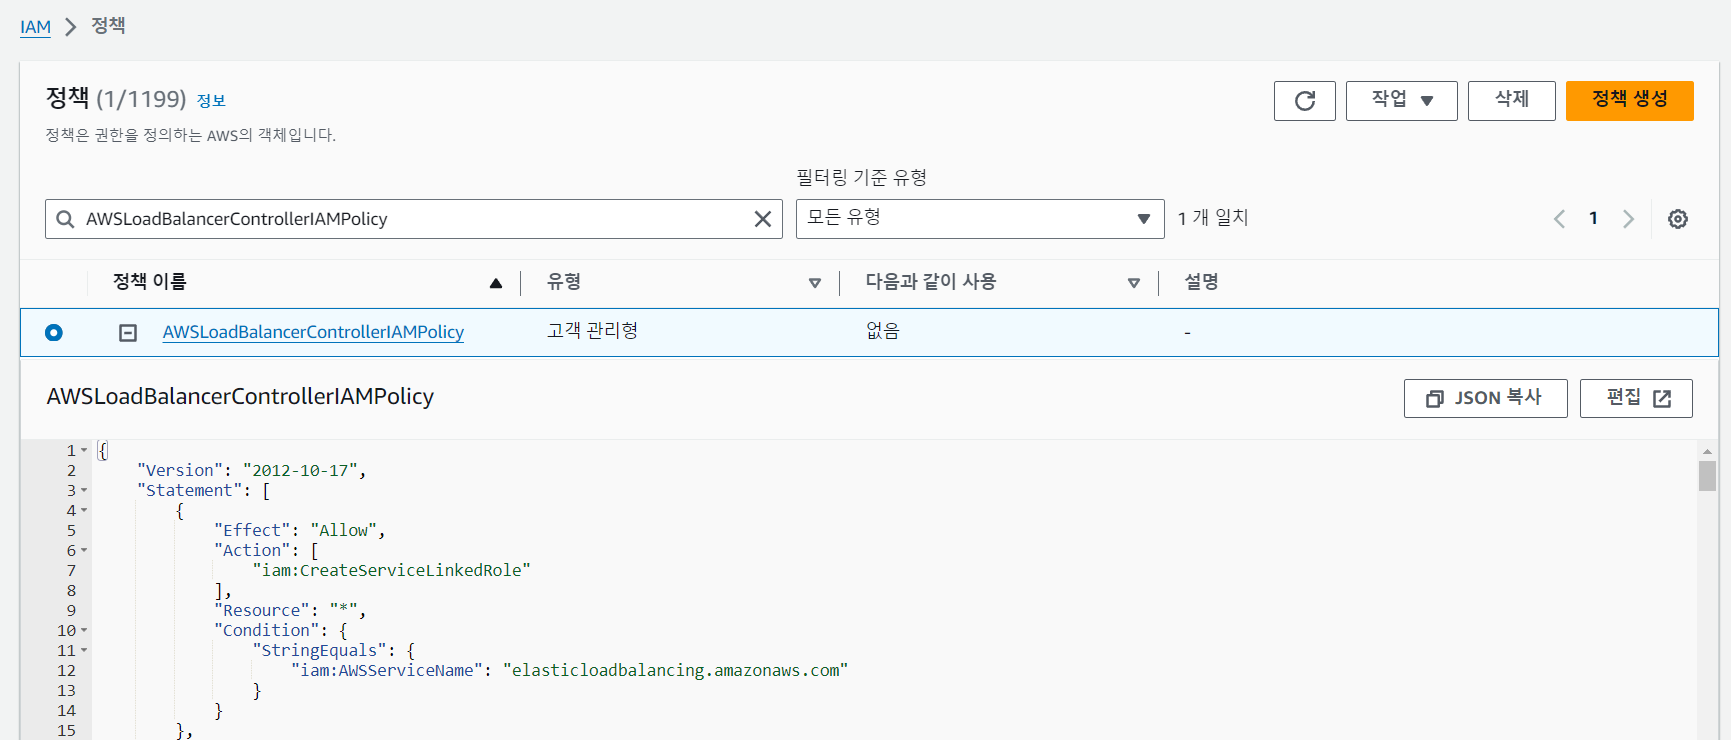Click the "Resource": "*" line
The image size is (1731, 740).
pyautogui.click(x=290, y=610)
